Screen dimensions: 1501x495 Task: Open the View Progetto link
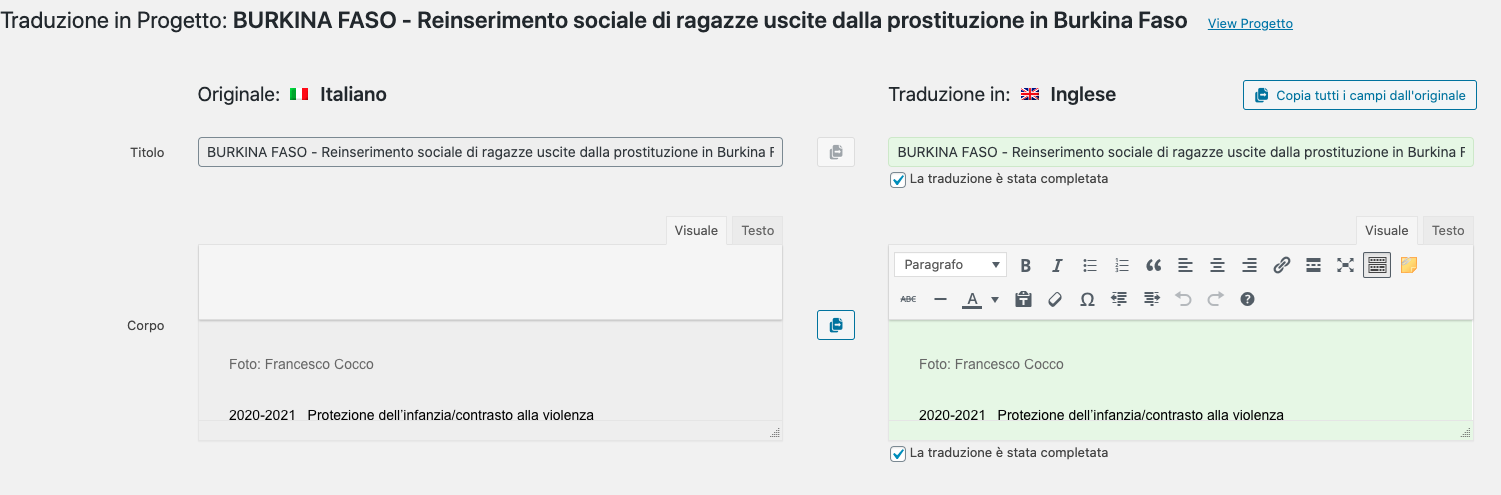1250,24
